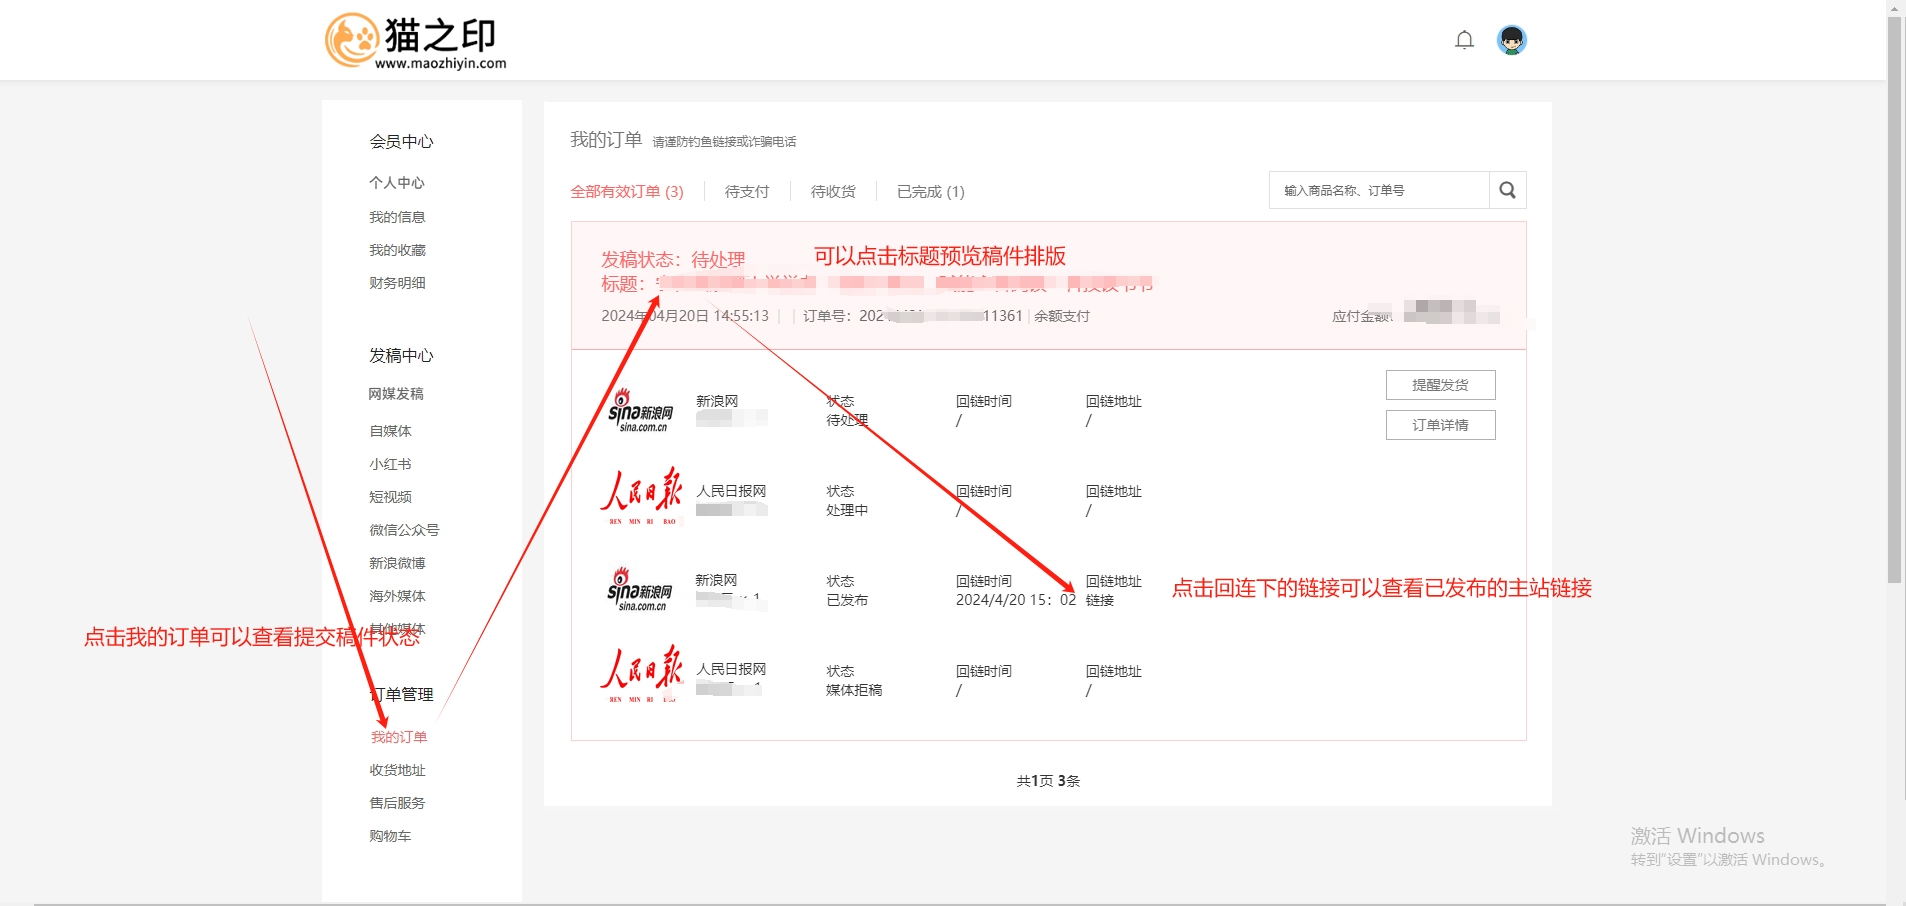Click the sina logo in 已发布 row
Screen dimensions: 1906x906
click(641, 590)
